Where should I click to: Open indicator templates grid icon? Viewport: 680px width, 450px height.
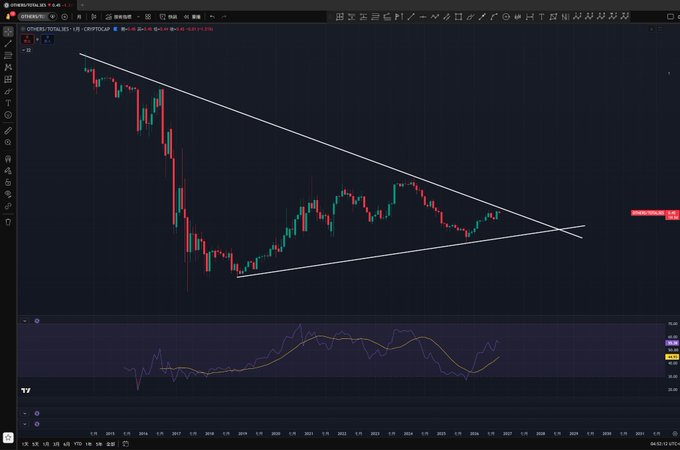point(148,16)
